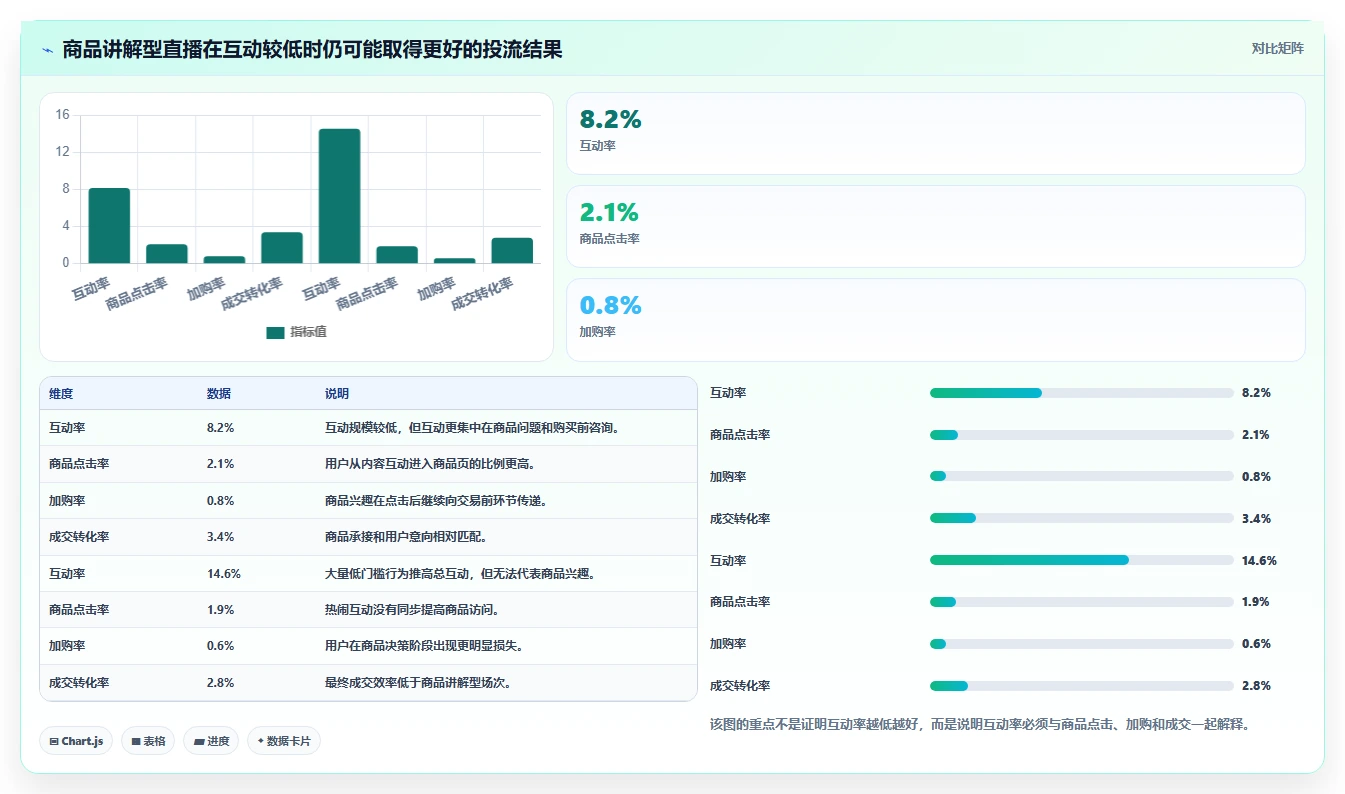Click the 14.6% progress bar
The image size is (1345, 794).
tap(1081, 560)
